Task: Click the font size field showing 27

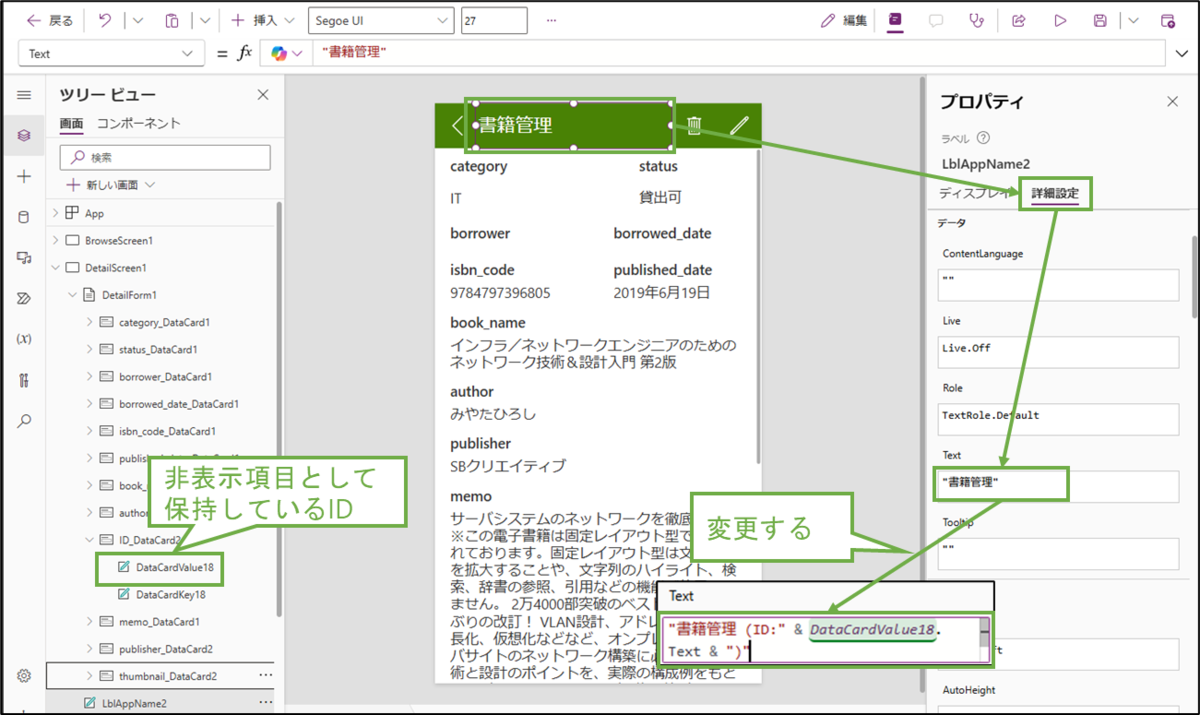Action: [x=494, y=20]
